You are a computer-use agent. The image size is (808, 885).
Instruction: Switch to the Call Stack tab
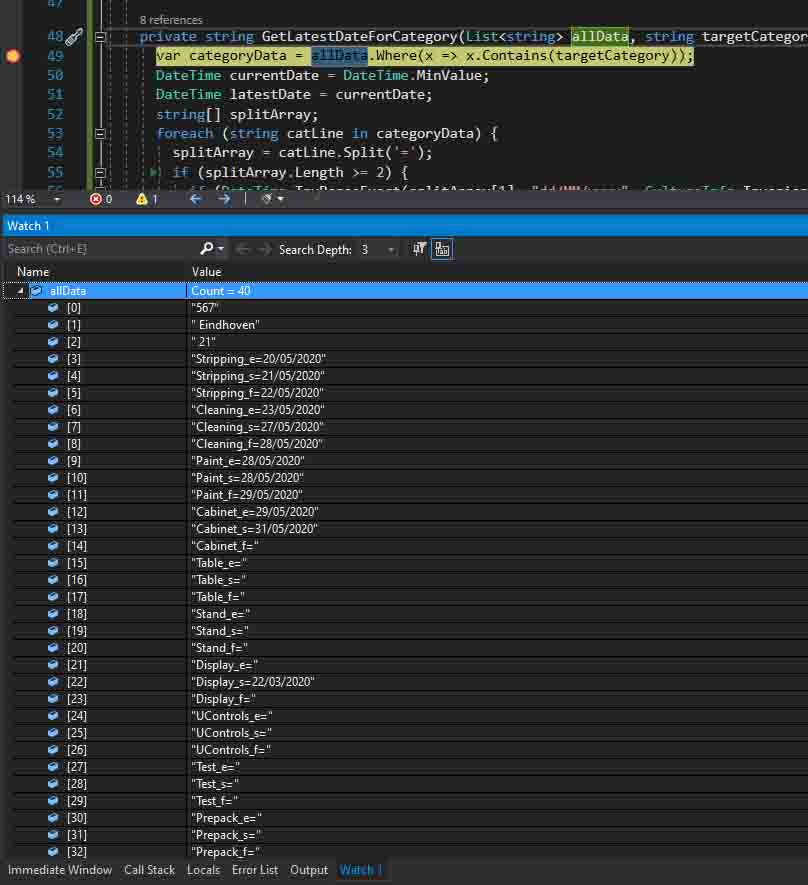(150, 870)
